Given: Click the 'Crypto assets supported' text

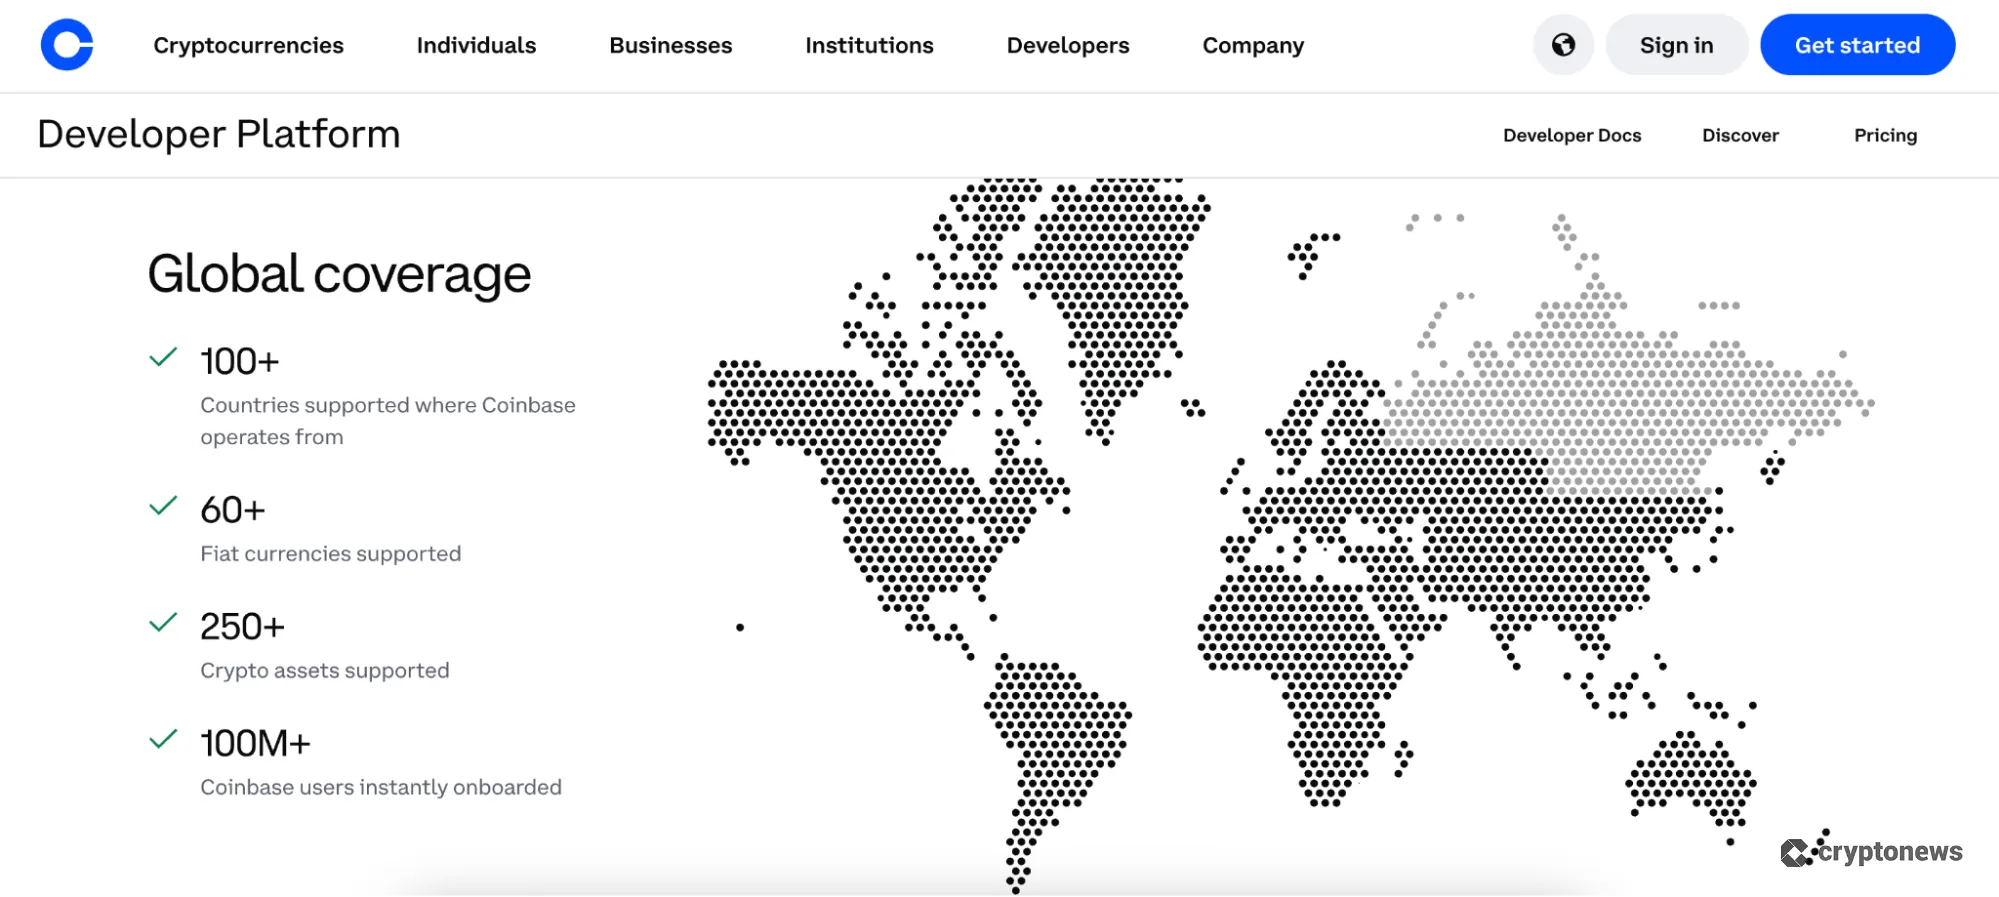Looking at the screenshot, I should [x=325, y=670].
